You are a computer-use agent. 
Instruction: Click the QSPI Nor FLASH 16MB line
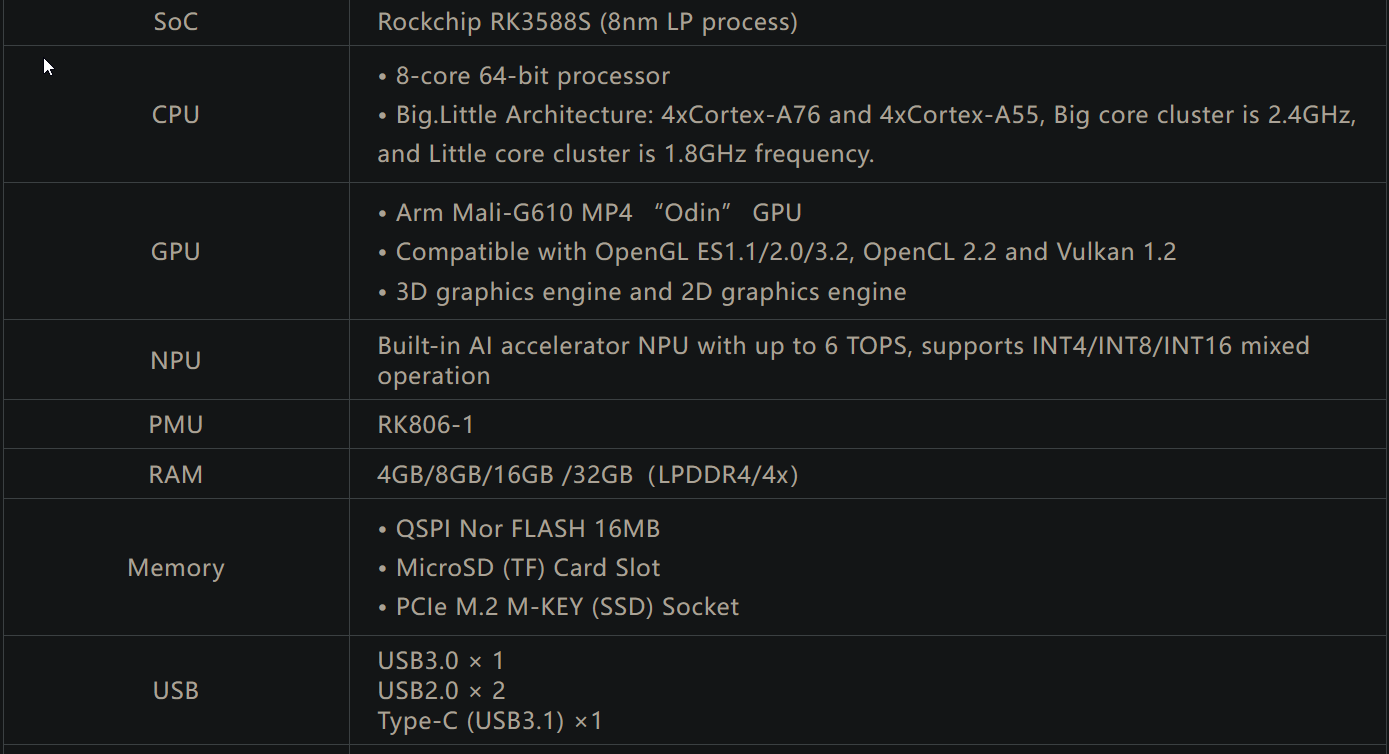pos(519,528)
